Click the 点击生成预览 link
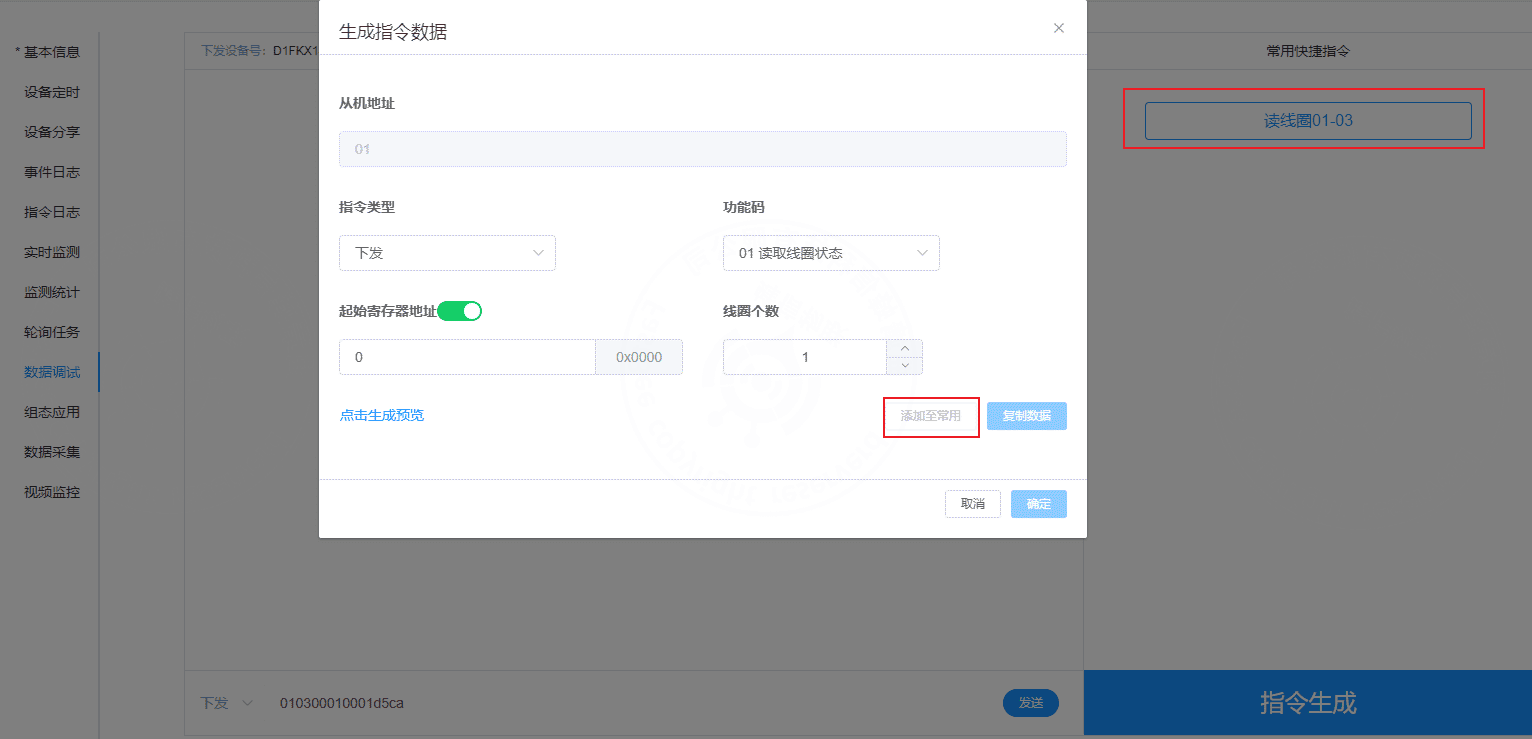Screen dimensions: 1532x739 [382, 415]
